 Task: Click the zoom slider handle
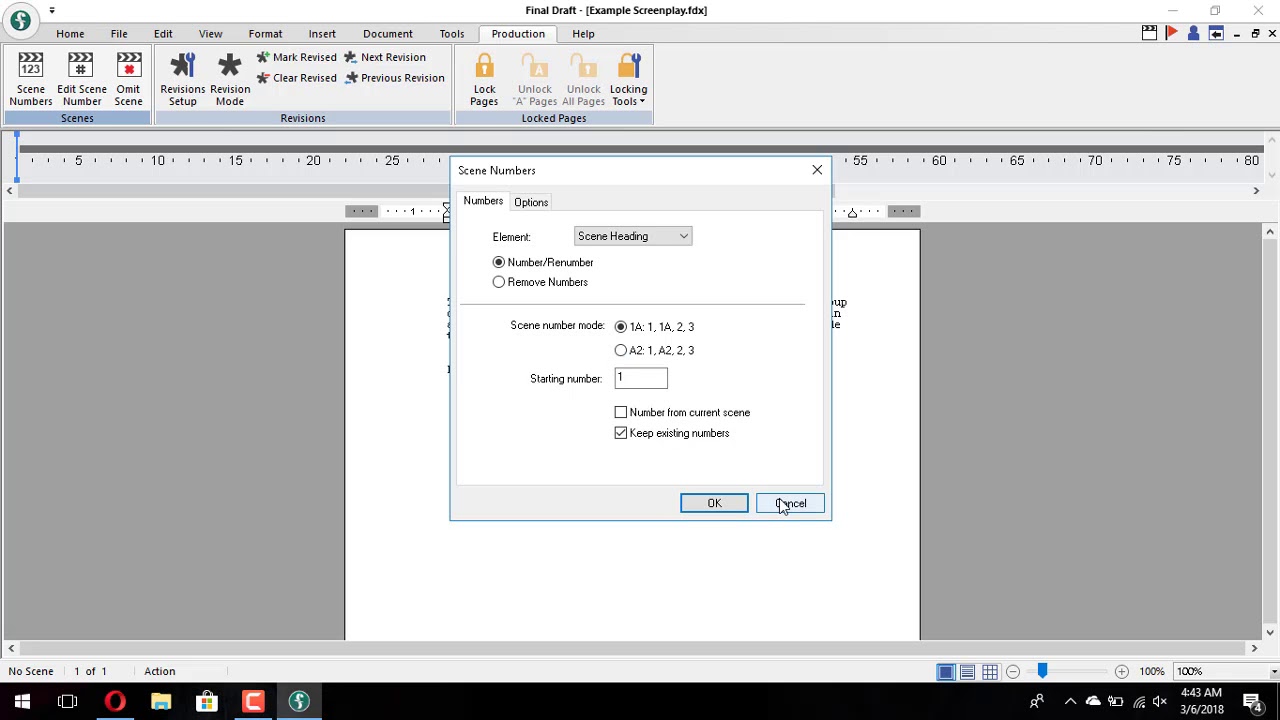pyautogui.click(x=1042, y=671)
